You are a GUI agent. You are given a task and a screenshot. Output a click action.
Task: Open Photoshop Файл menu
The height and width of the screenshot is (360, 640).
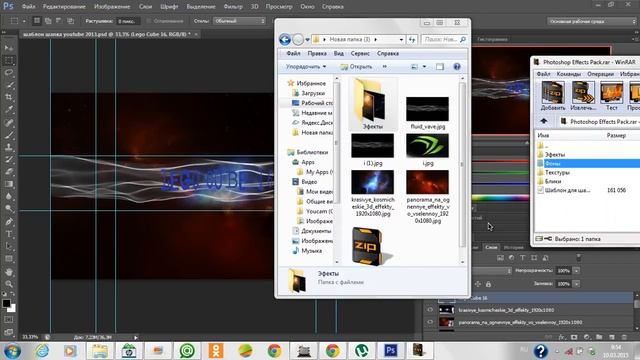pos(28,7)
